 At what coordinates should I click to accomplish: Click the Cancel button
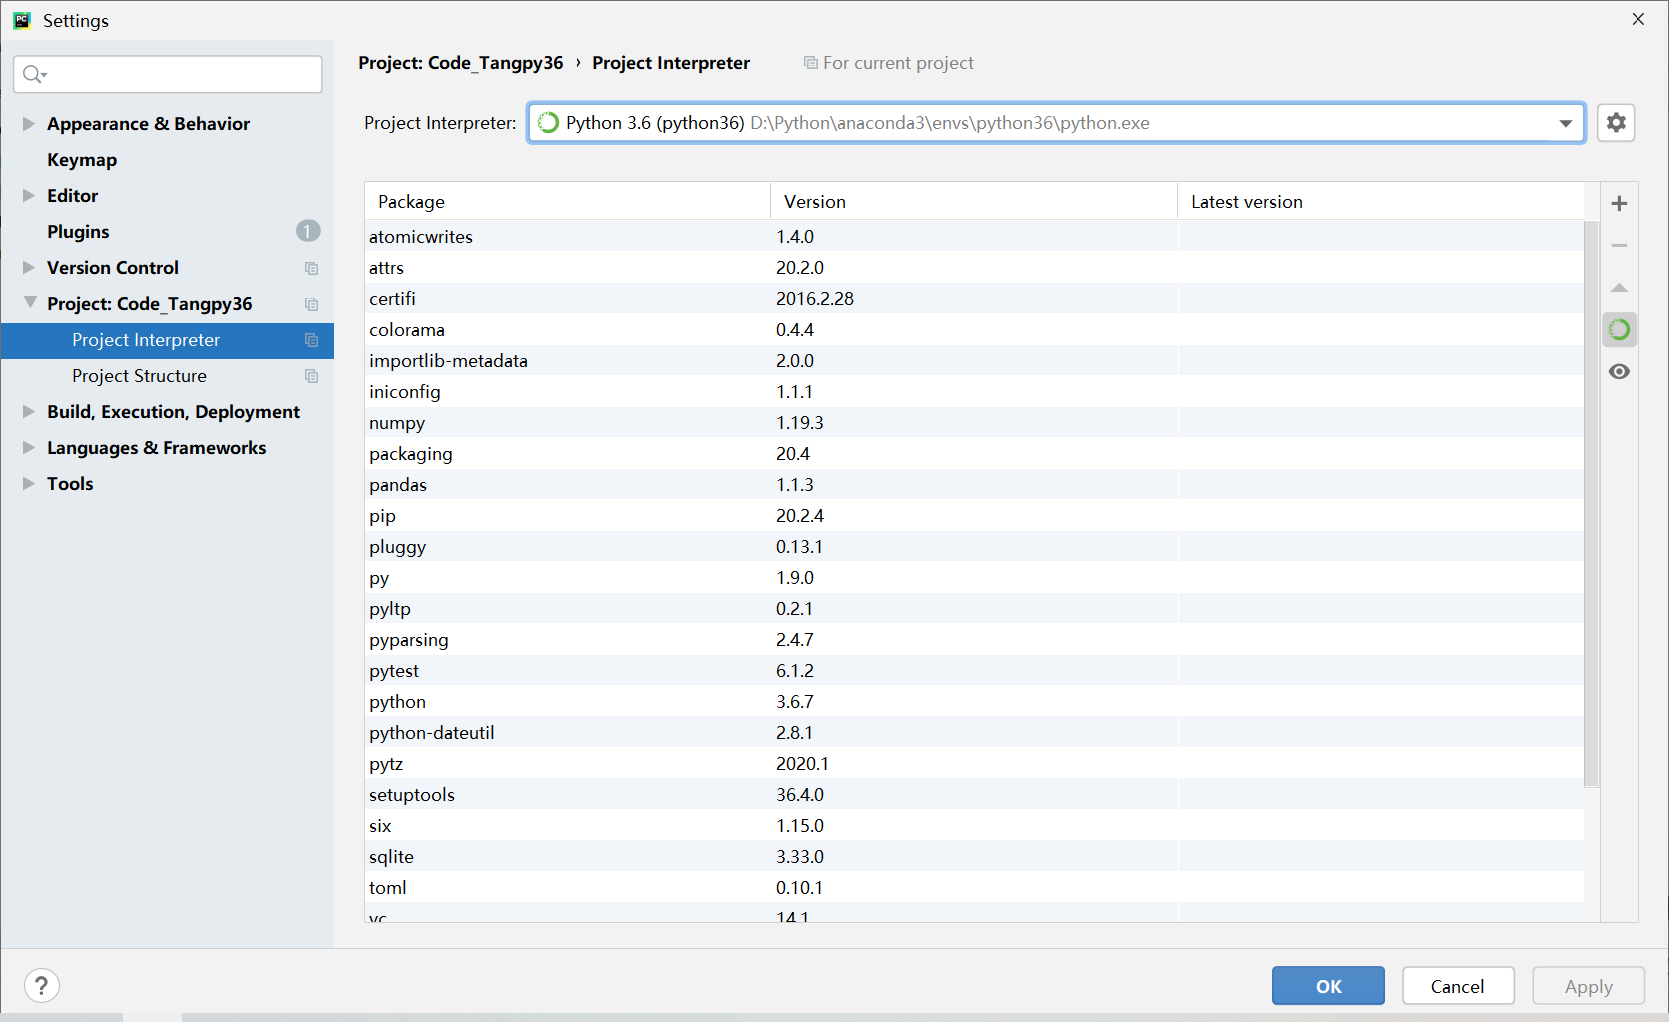(x=1458, y=986)
